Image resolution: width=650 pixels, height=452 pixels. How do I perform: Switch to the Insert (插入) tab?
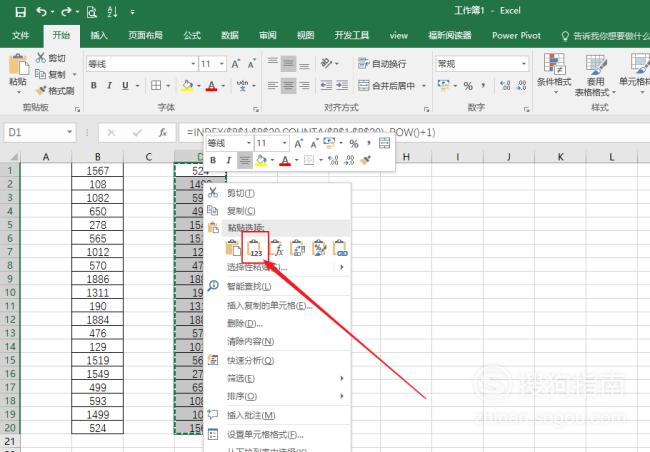coord(99,36)
